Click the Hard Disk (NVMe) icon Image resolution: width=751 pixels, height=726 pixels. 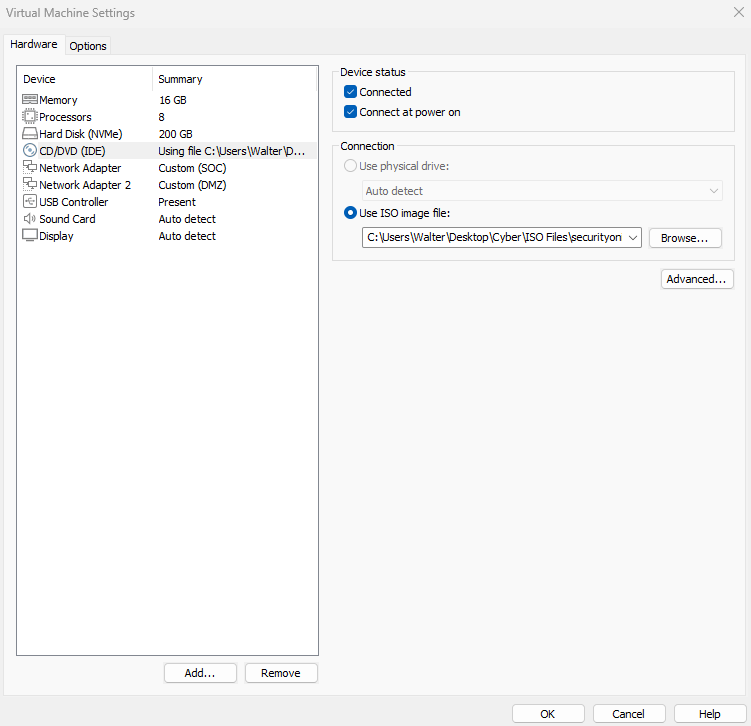(x=30, y=134)
